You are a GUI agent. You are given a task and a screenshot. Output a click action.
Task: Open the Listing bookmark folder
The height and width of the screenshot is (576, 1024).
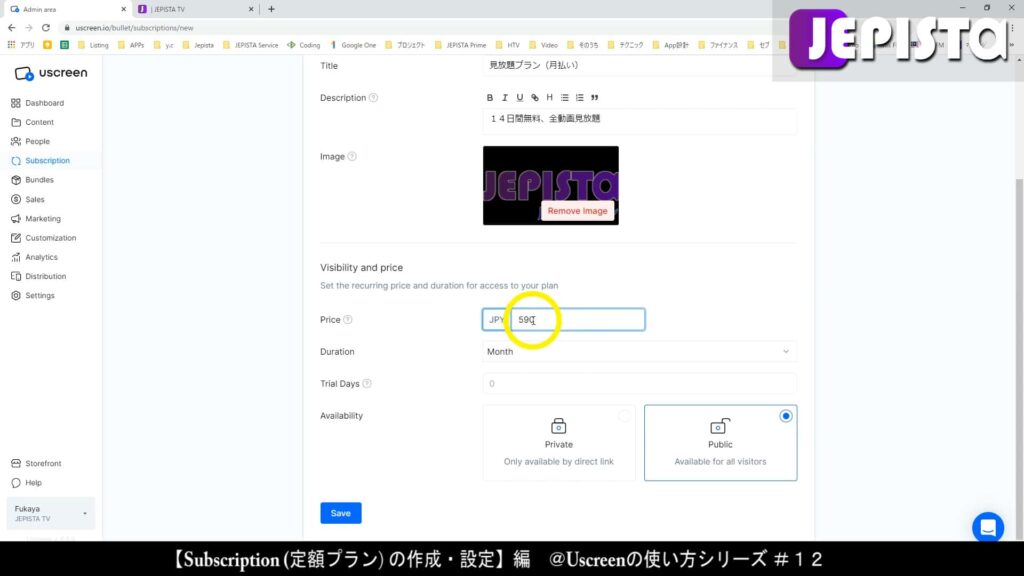tap(93, 45)
